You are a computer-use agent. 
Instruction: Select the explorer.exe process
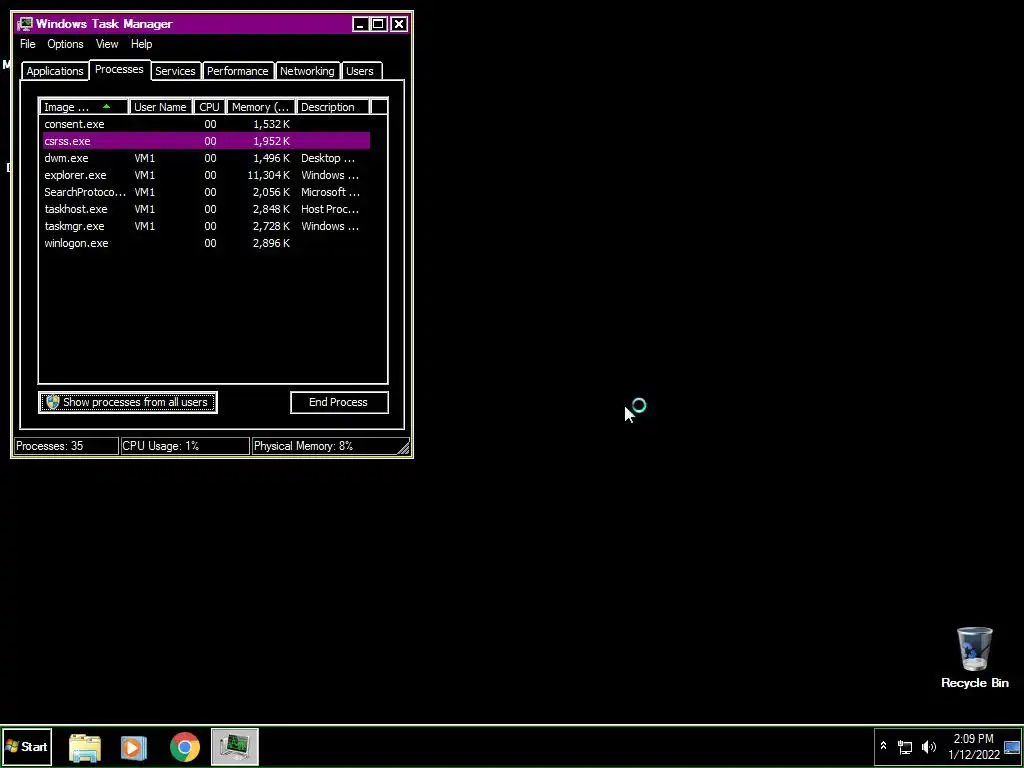206,175
